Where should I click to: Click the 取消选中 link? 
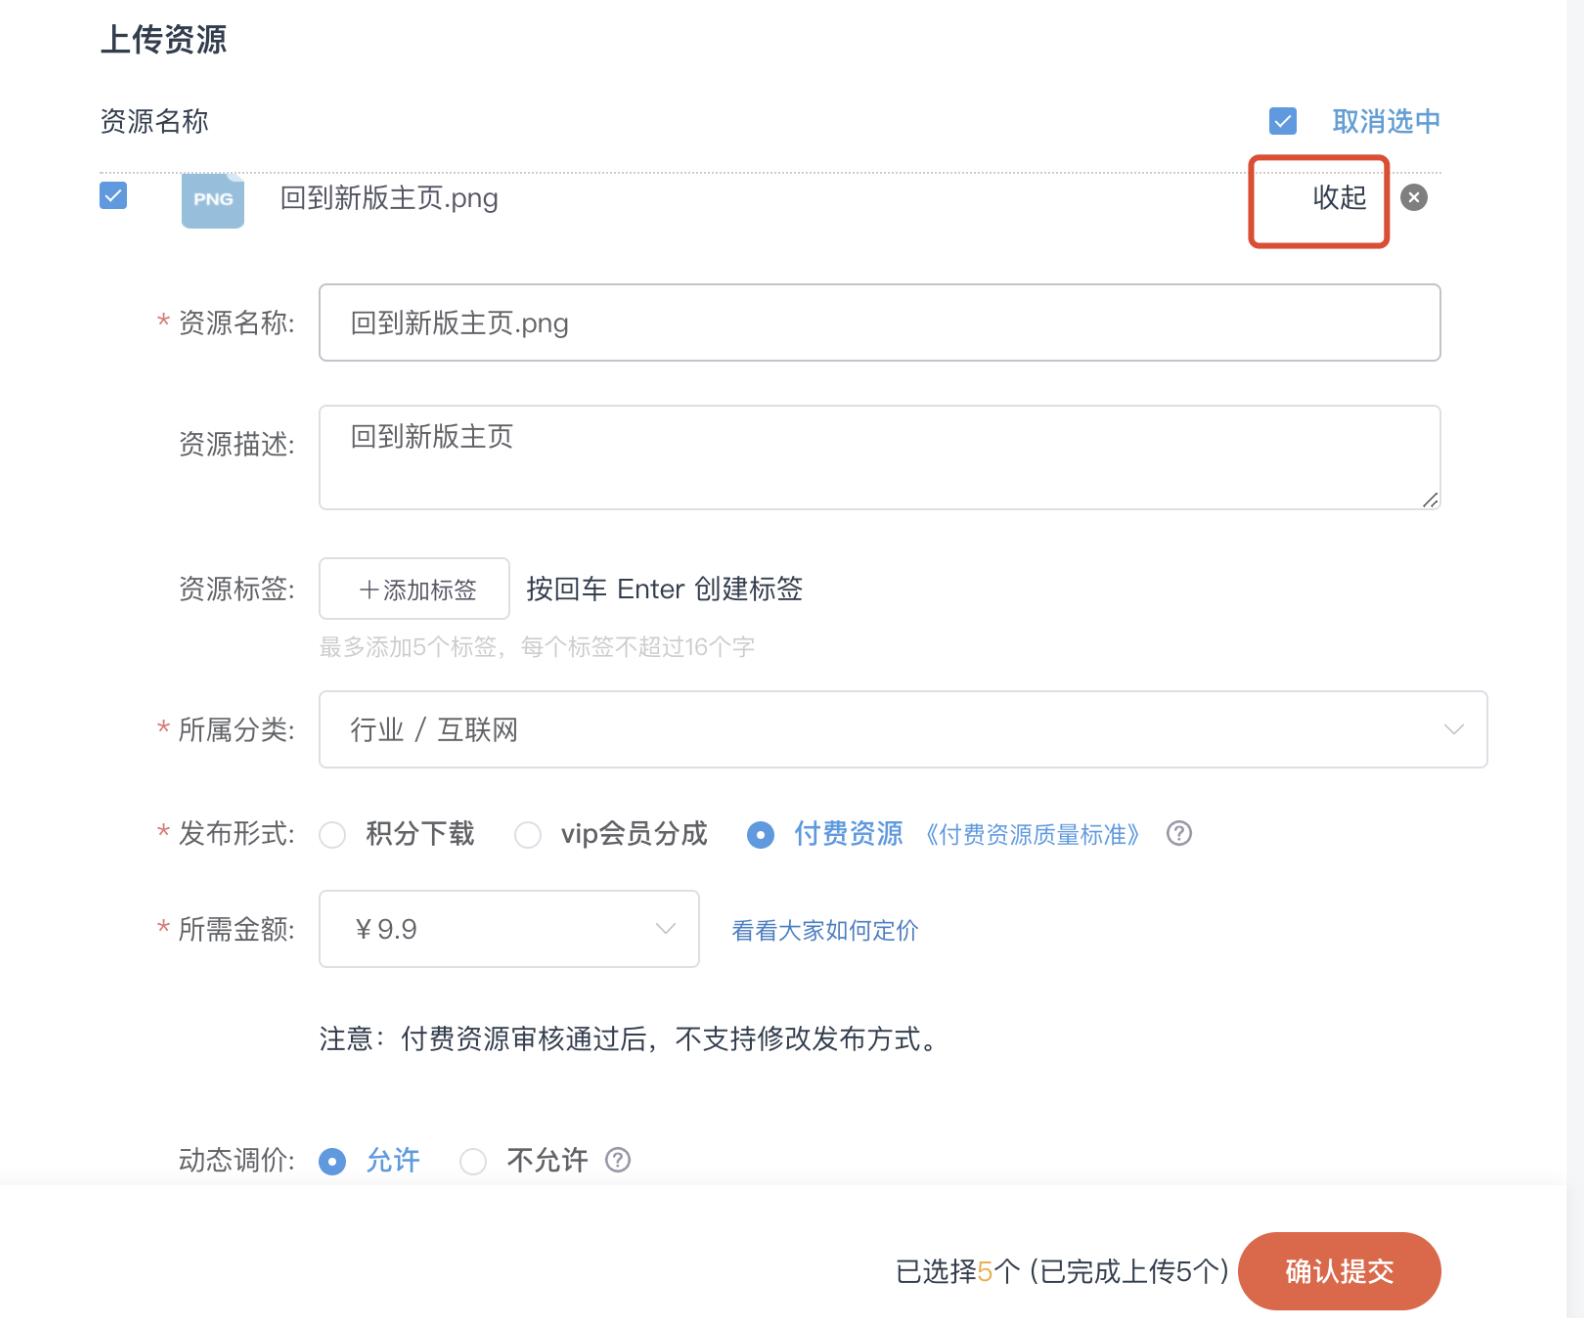click(1386, 121)
